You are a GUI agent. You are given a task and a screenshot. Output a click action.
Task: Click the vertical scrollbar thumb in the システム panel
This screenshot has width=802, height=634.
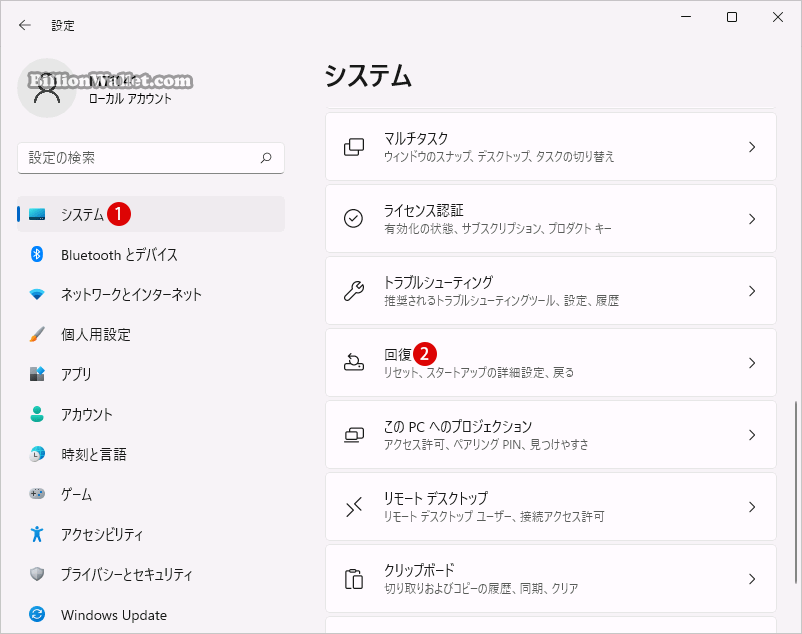click(x=796, y=492)
